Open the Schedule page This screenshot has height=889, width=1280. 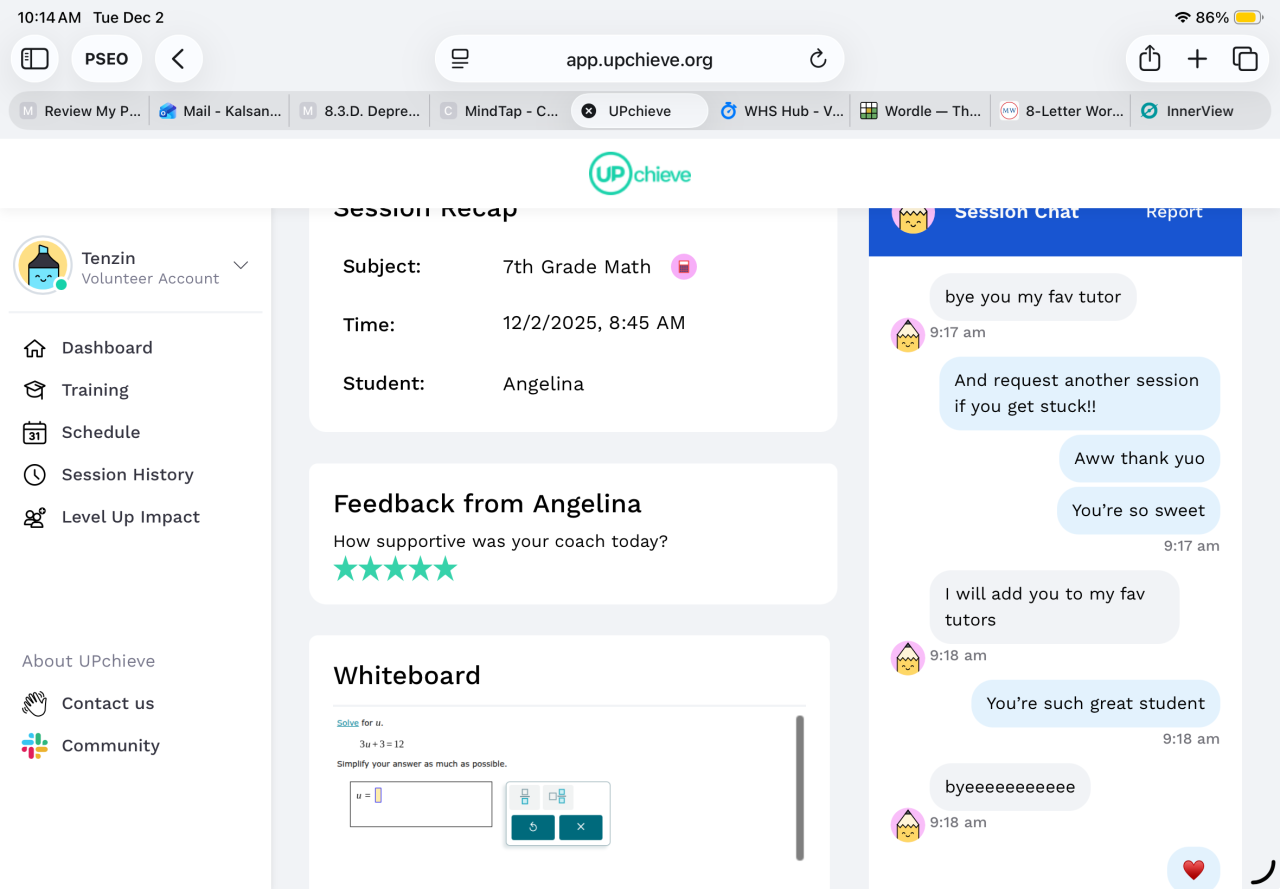coord(101,432)
